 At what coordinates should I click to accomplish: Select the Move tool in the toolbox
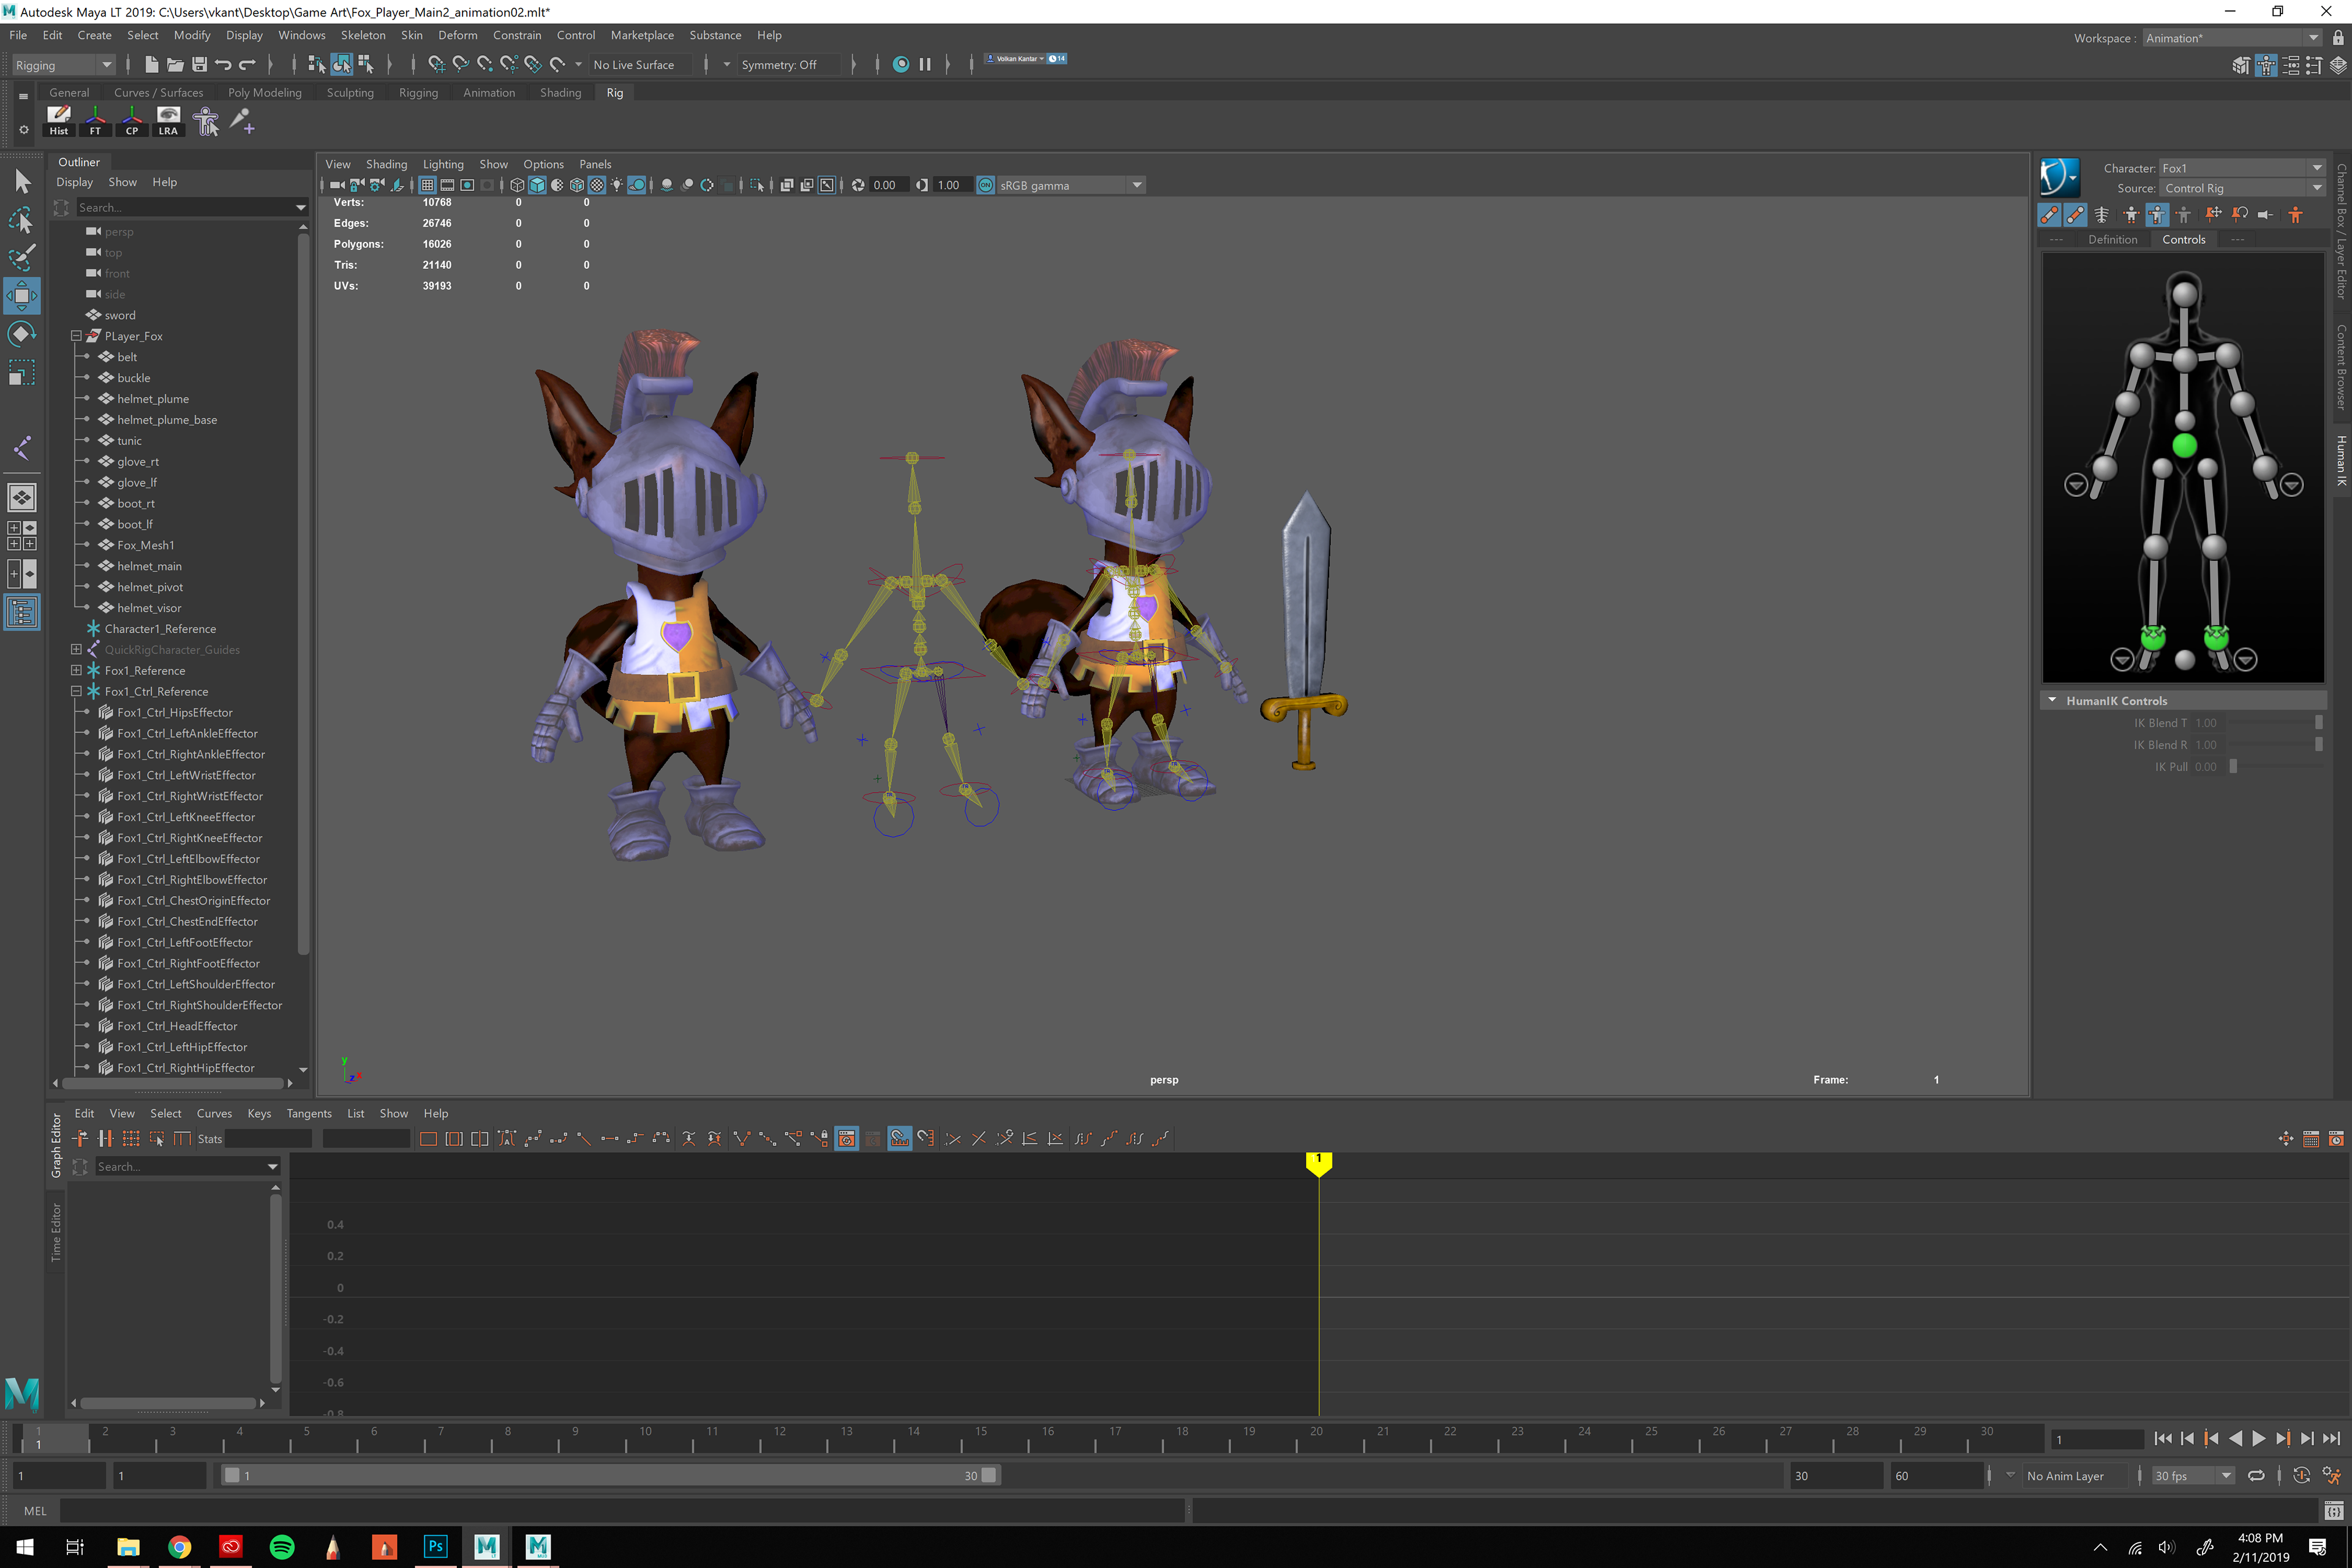click(x=21, y=296)
